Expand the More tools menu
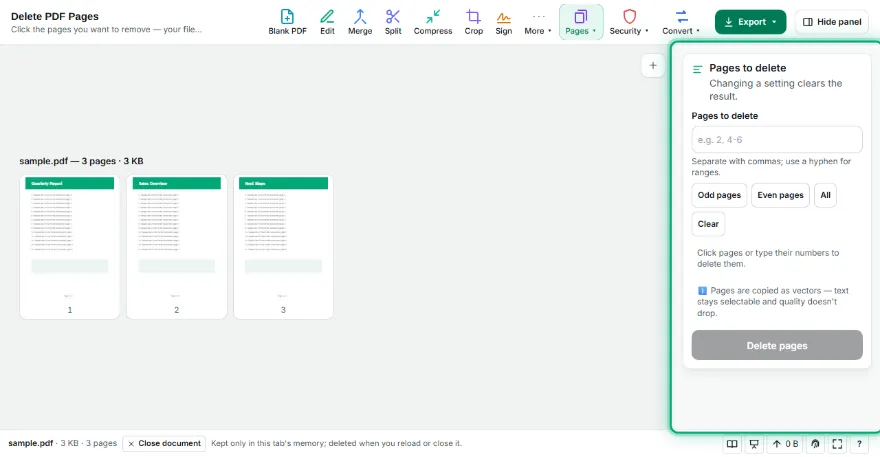This screenshot has height=457, width=880. [538, 22]
